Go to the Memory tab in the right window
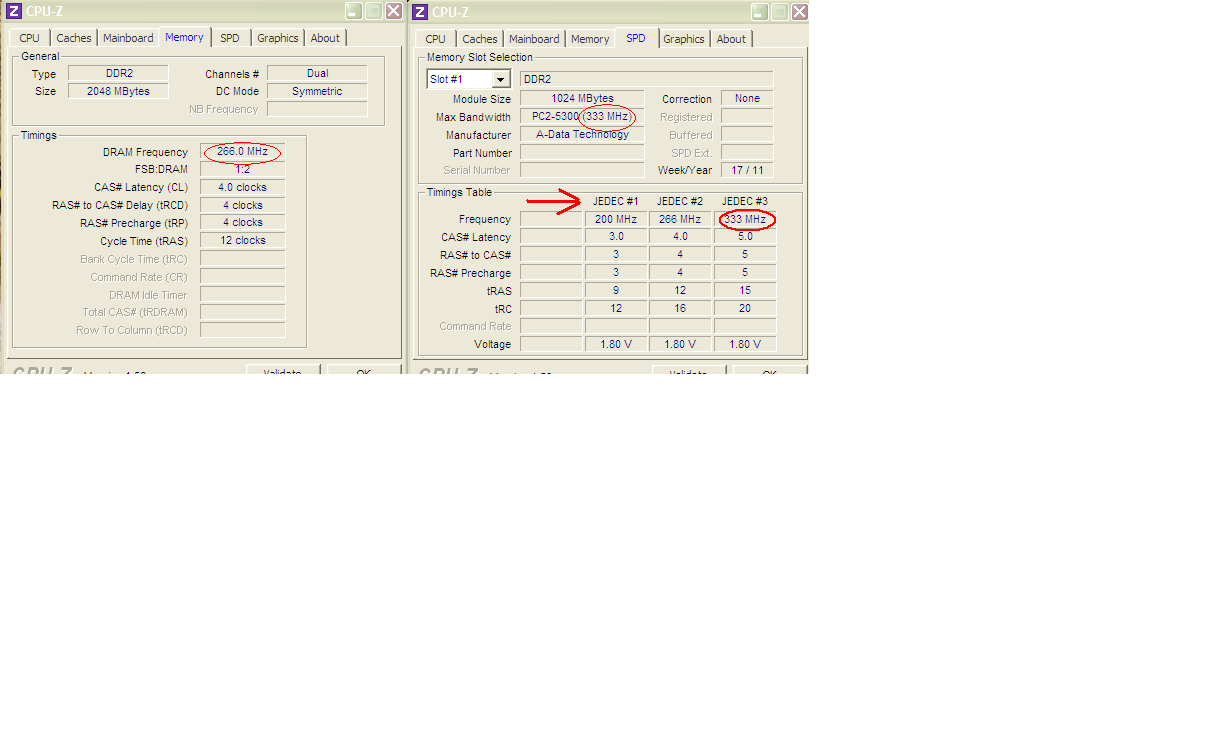This screenshot has width=1218, height=748. (590, 39)
